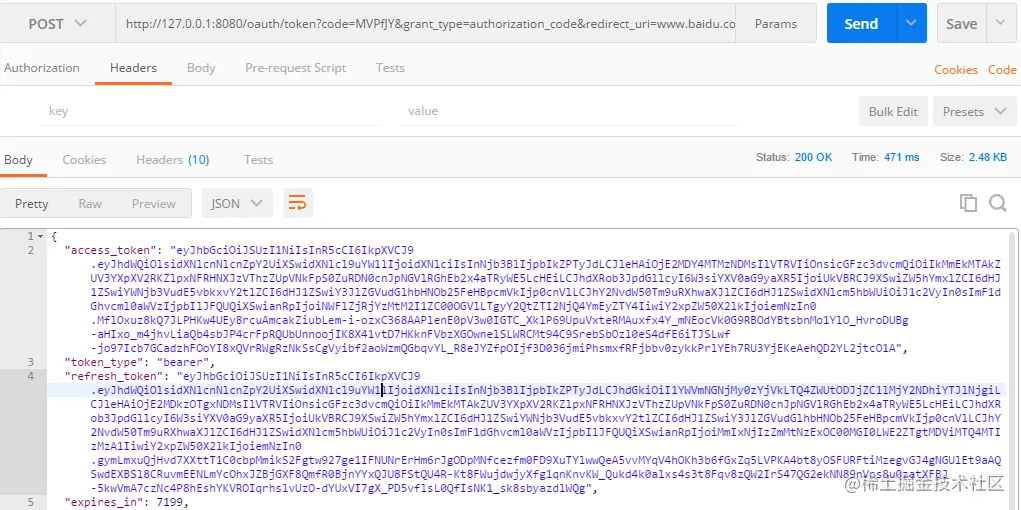
Task: Collapse JSON line 1 fold arrow
Action: coord(41,236)
